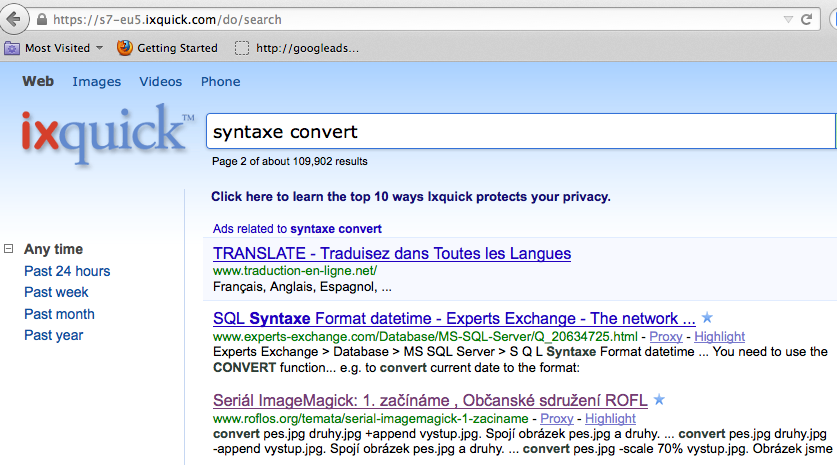This screenshot has height=465, width=837.
Task: Open Seriál ImageMagick result link
Action: pyautogui.click(x=430, y=400)
